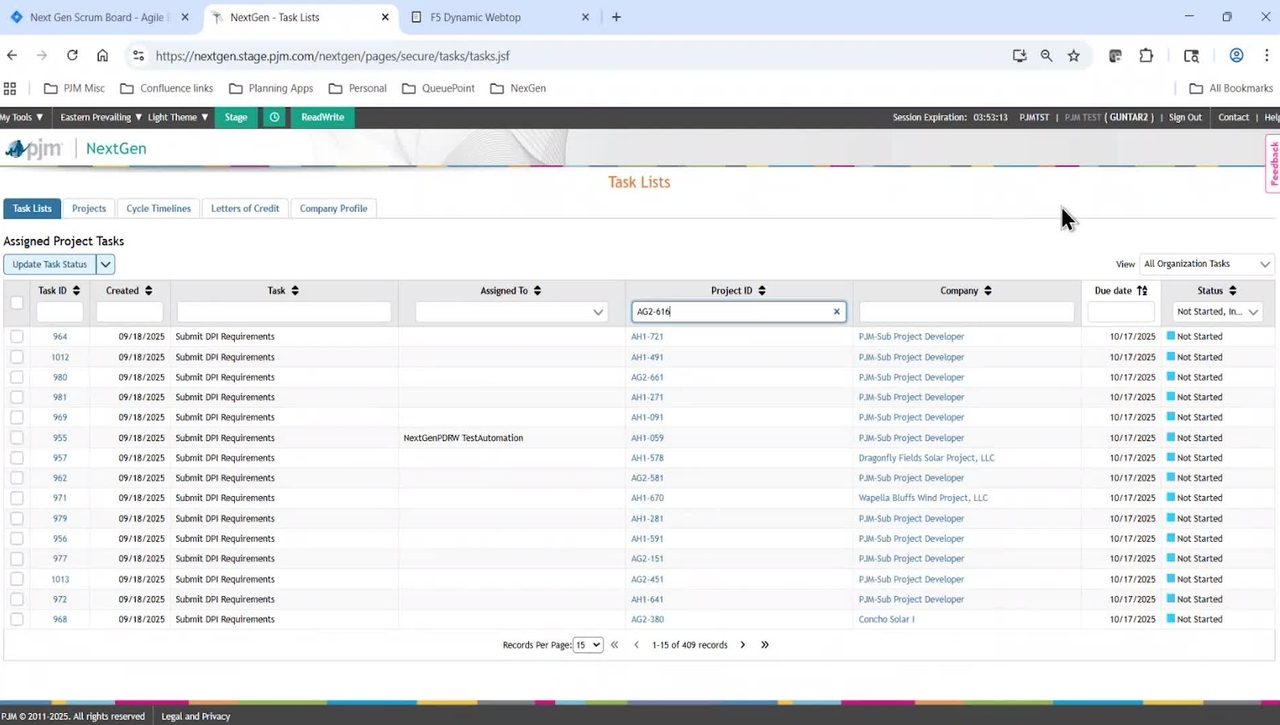Click the Update Task Status button
This screenshot has width=1280, height=725.
50,264
